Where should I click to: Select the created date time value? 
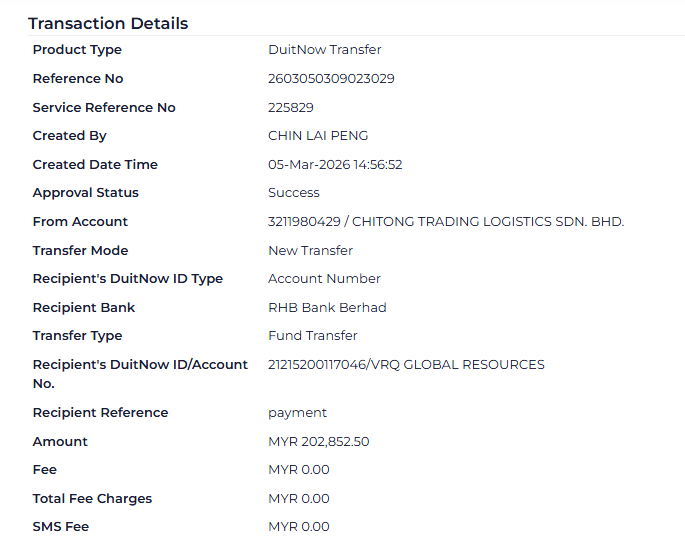(x=335, y=165)
